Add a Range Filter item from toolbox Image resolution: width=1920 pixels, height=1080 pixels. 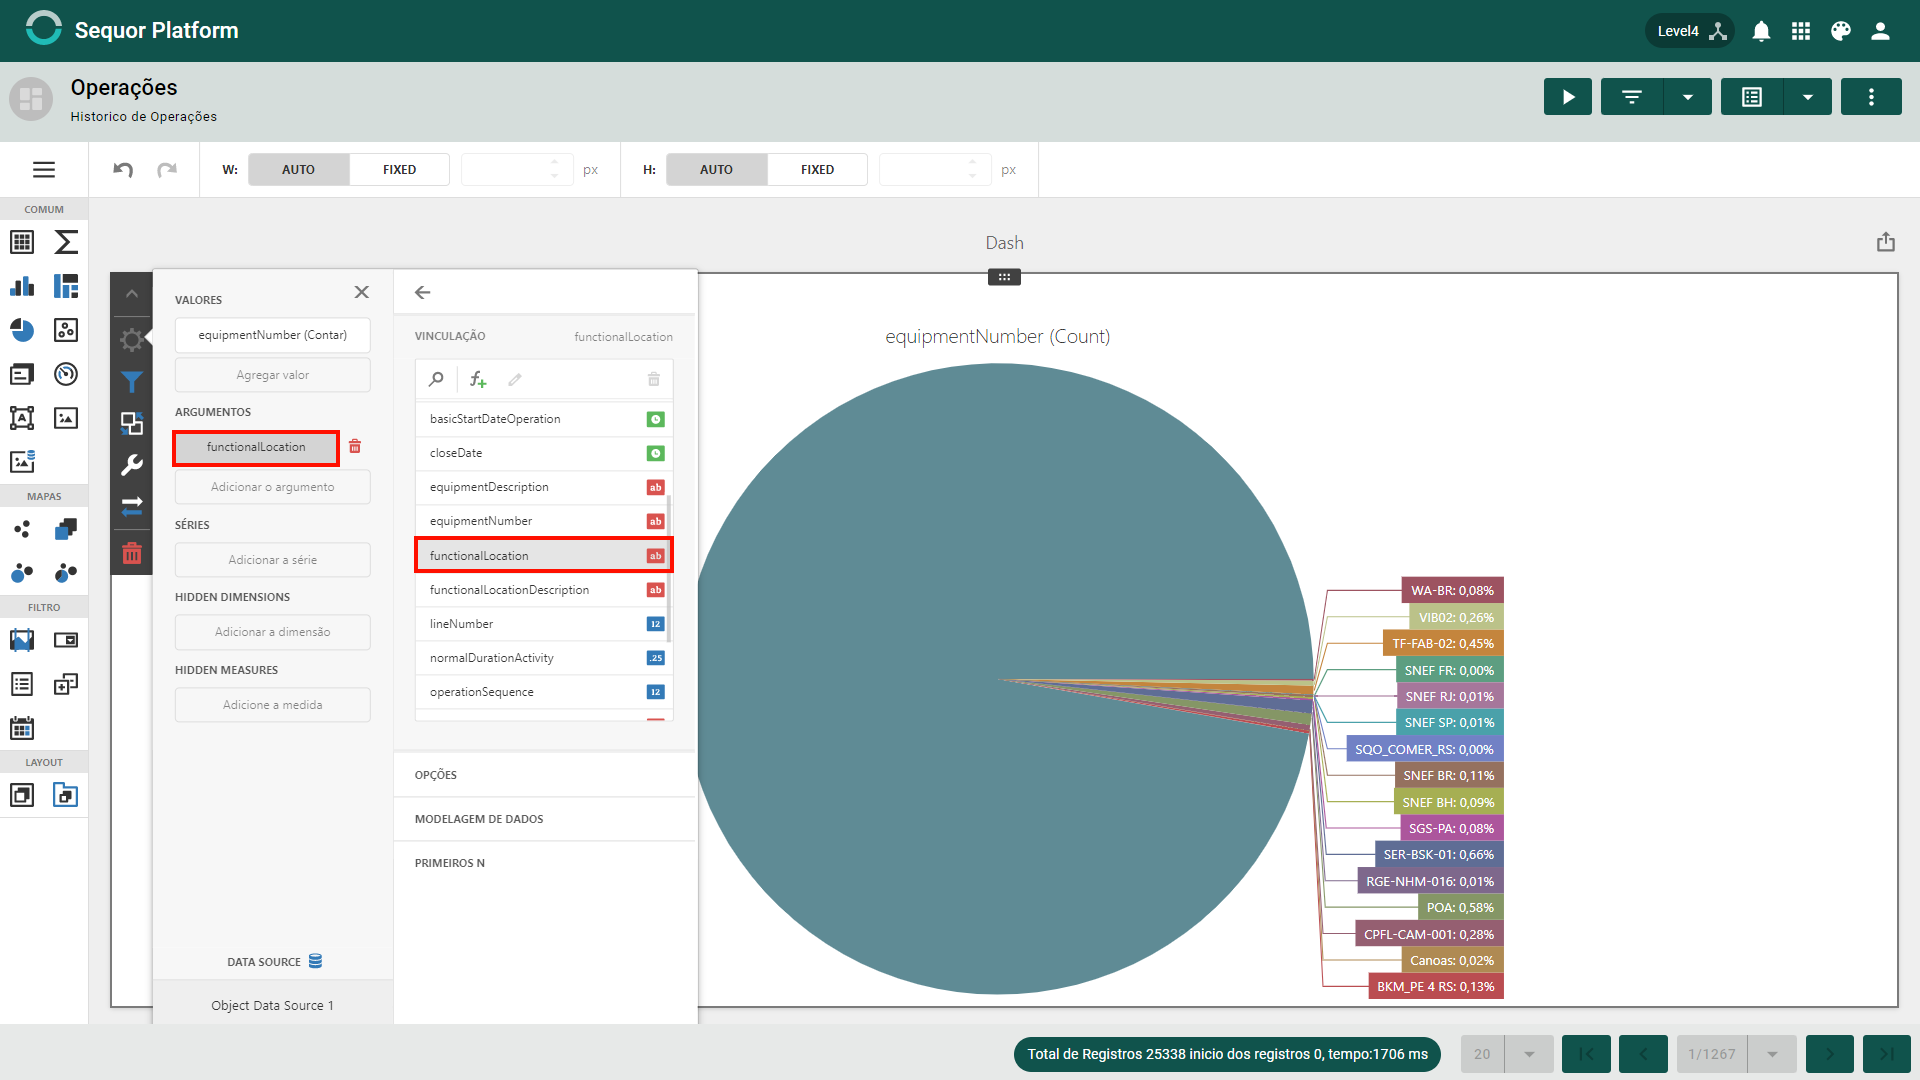(x=22, y=640)
